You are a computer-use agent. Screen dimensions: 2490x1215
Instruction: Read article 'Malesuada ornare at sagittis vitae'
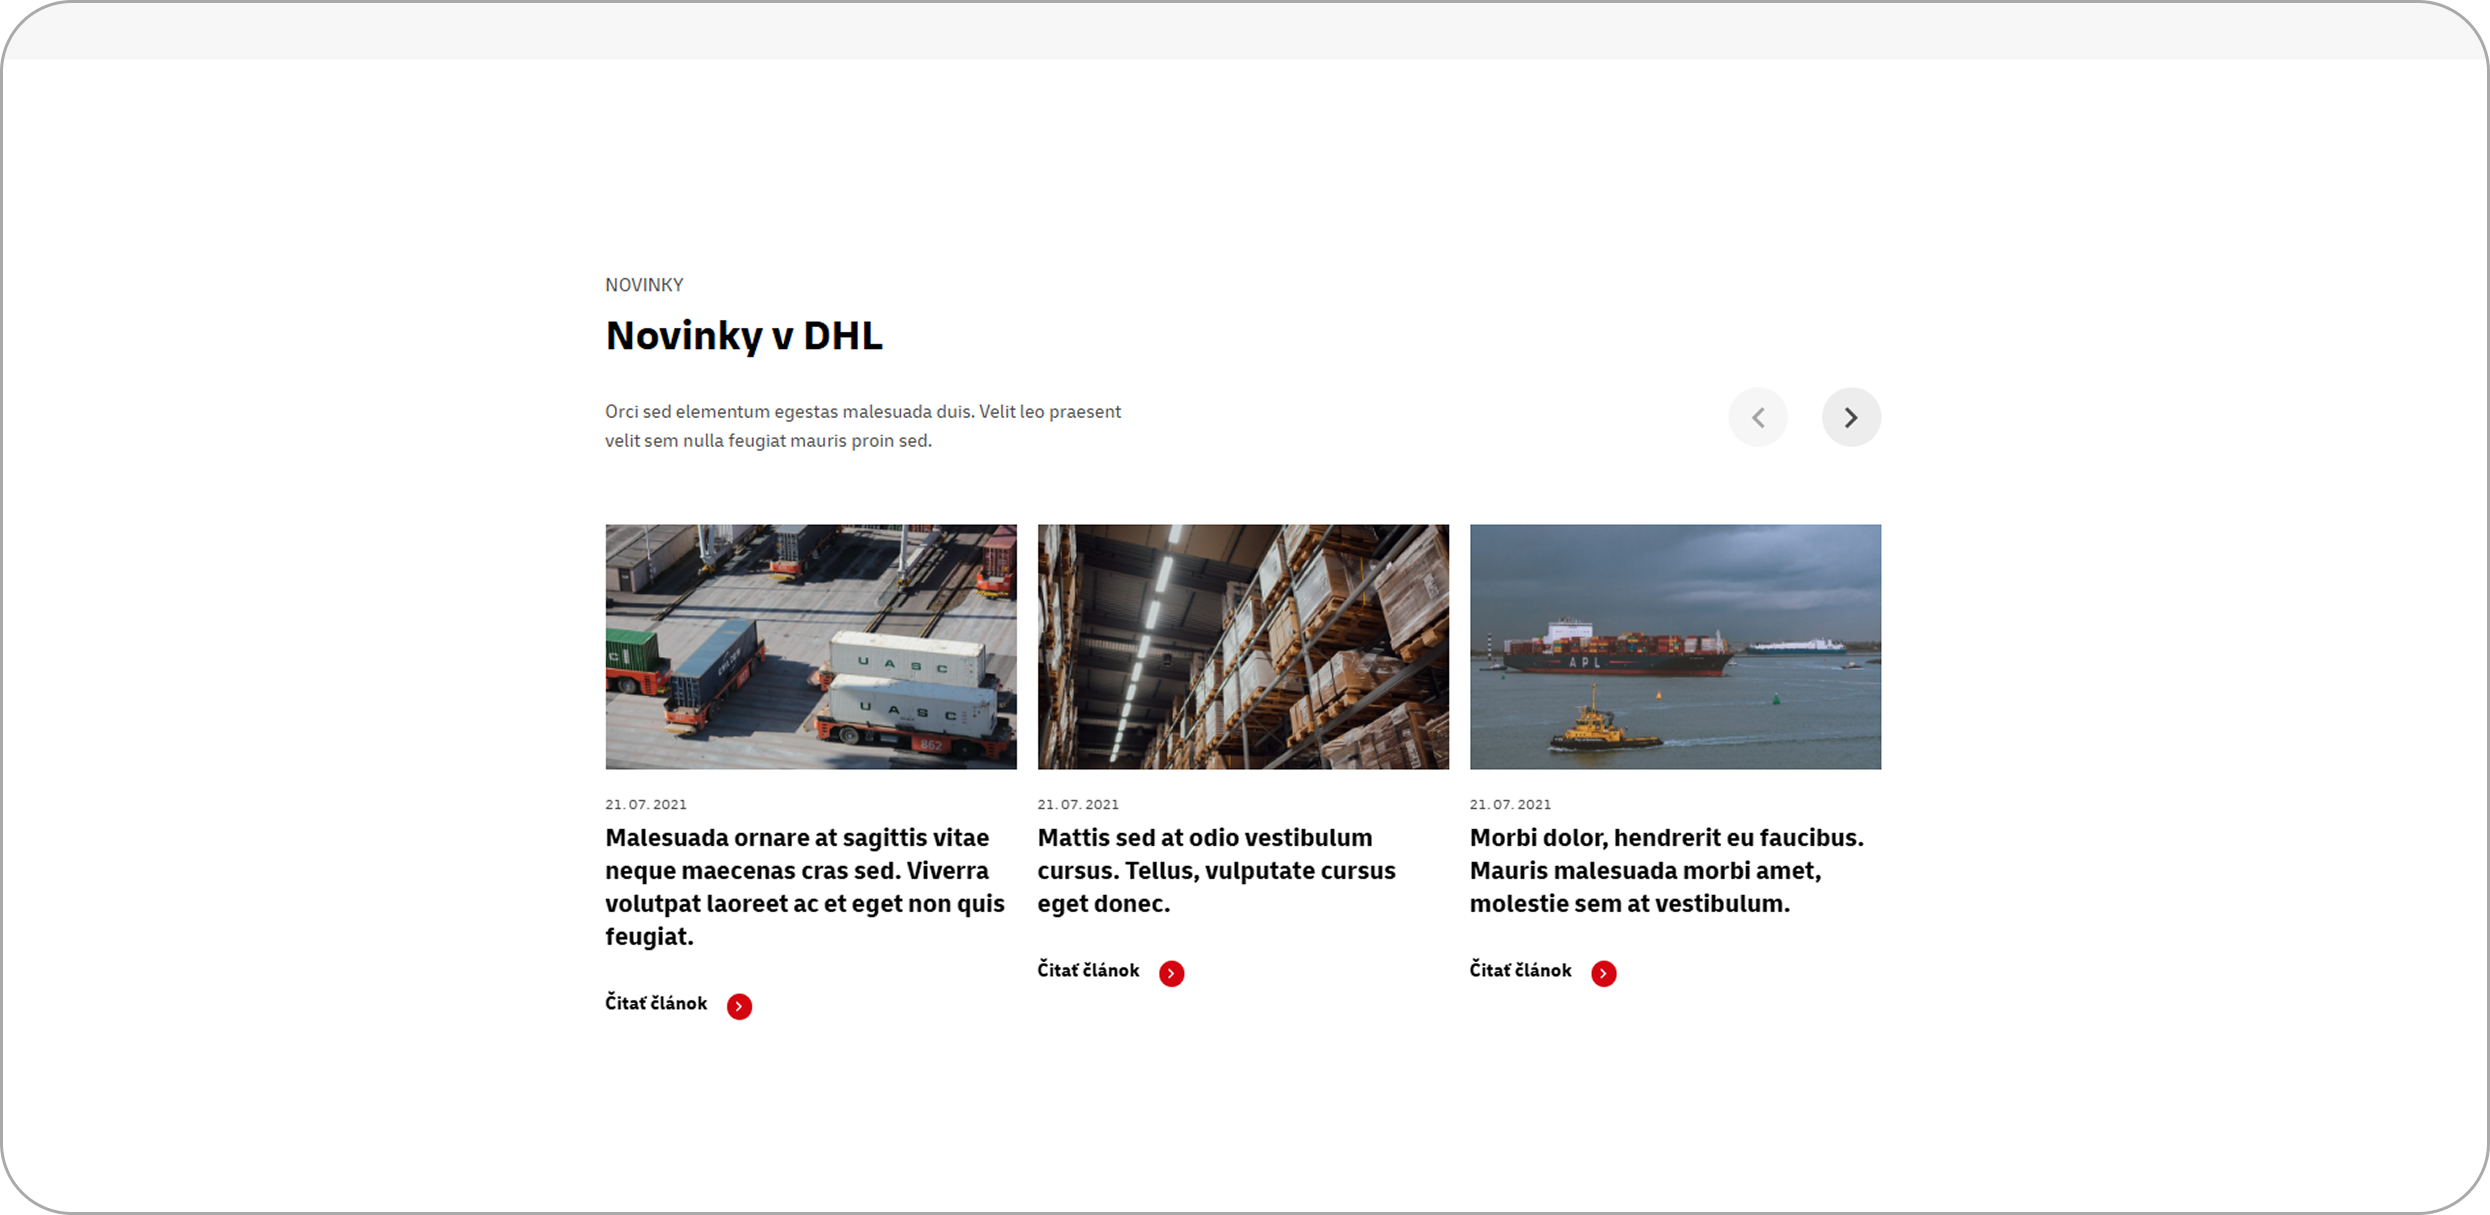pos(805,886)
